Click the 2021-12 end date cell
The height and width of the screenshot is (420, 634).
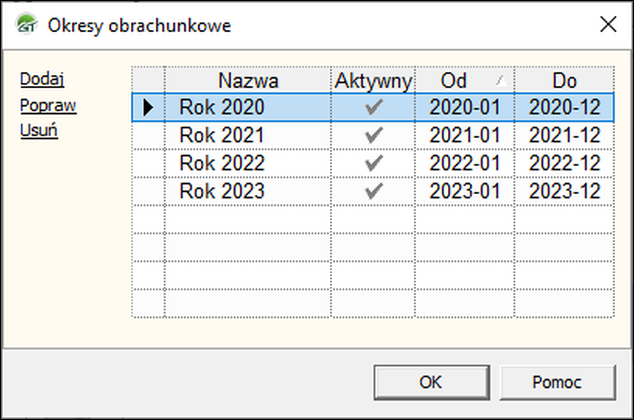(564, 135)
